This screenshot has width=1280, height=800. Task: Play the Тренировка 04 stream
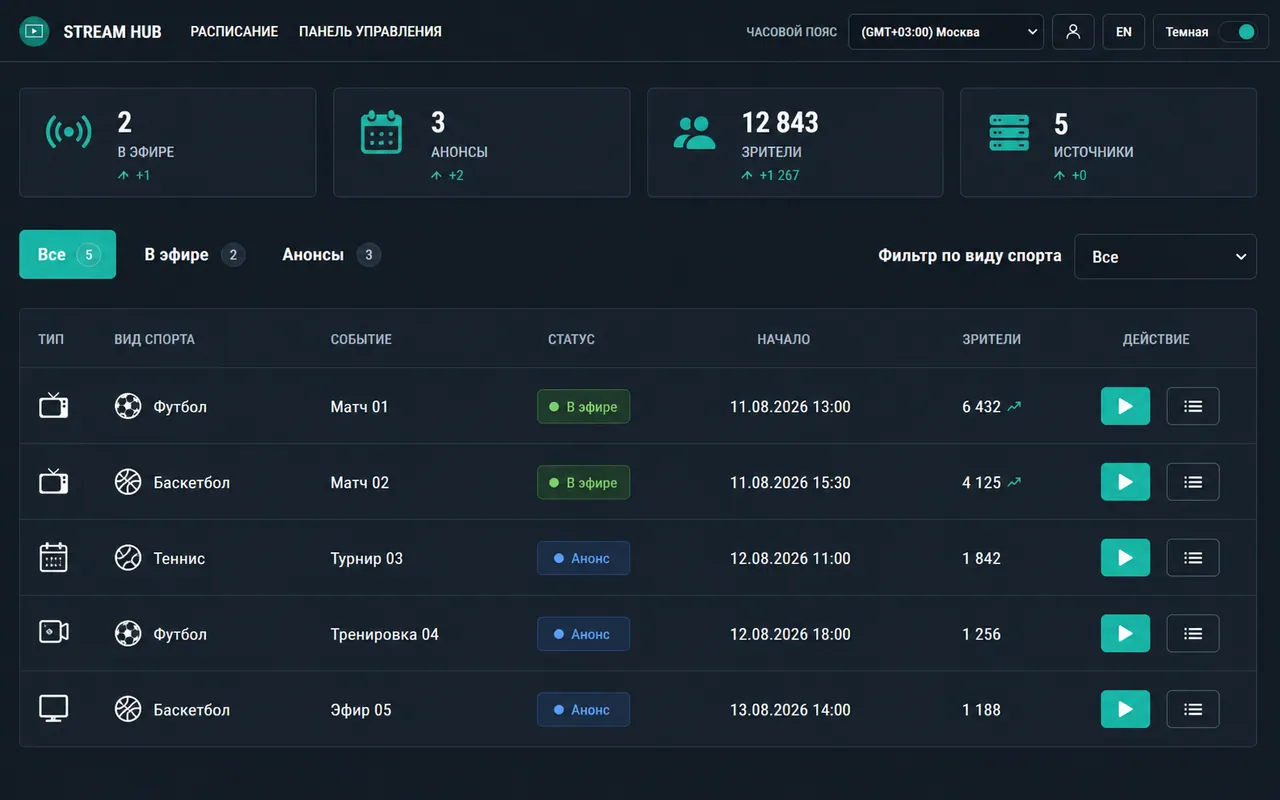click(1126, 633)
